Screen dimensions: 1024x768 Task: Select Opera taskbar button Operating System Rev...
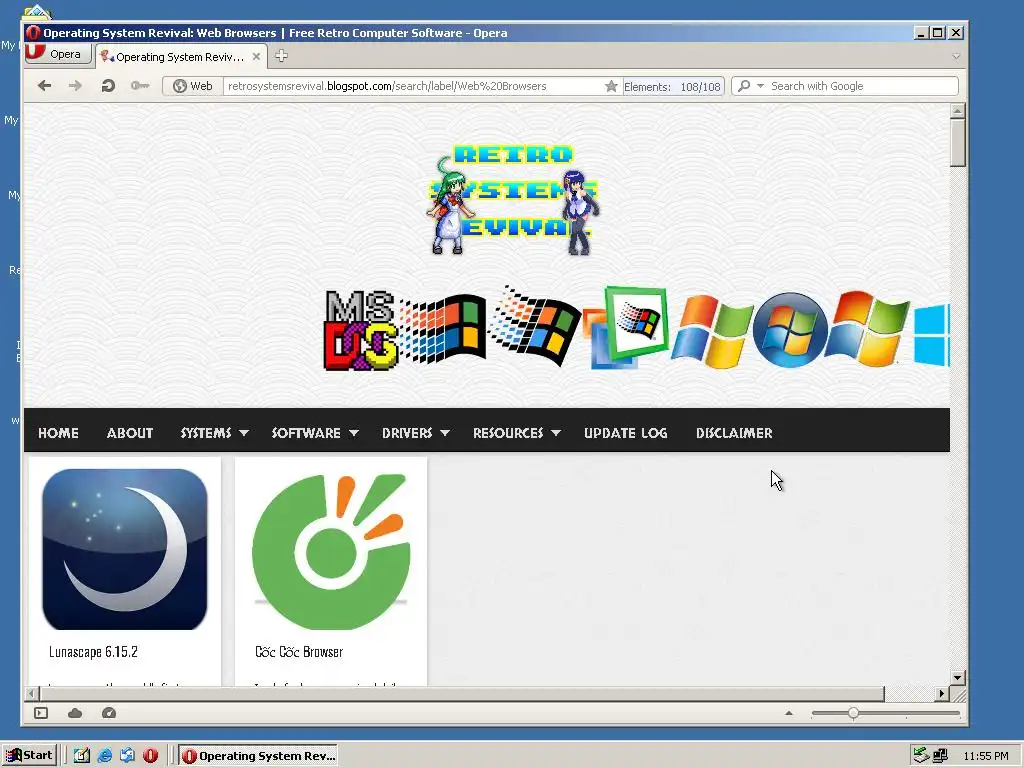point(258,756)
